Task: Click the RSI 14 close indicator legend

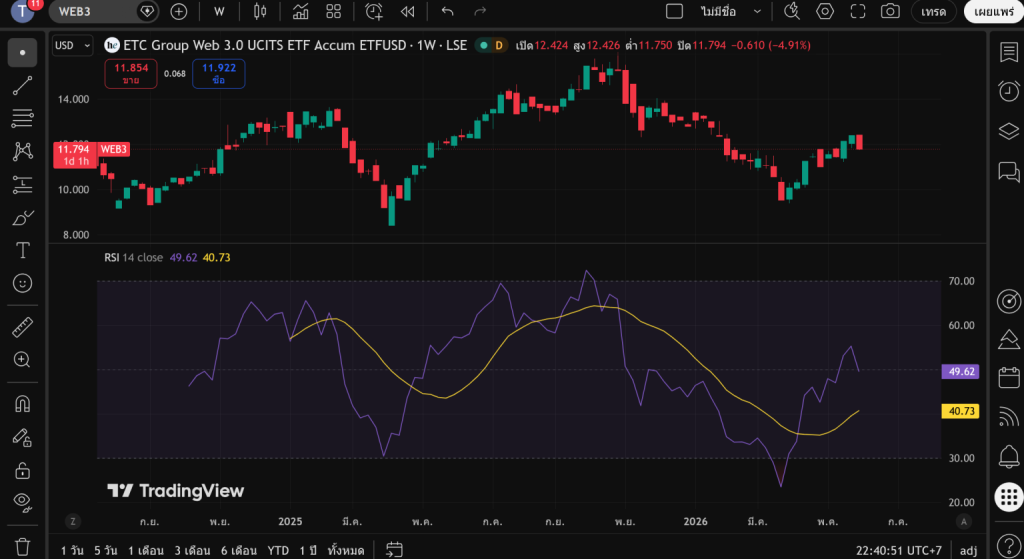Action: click(x=133, y=257)
